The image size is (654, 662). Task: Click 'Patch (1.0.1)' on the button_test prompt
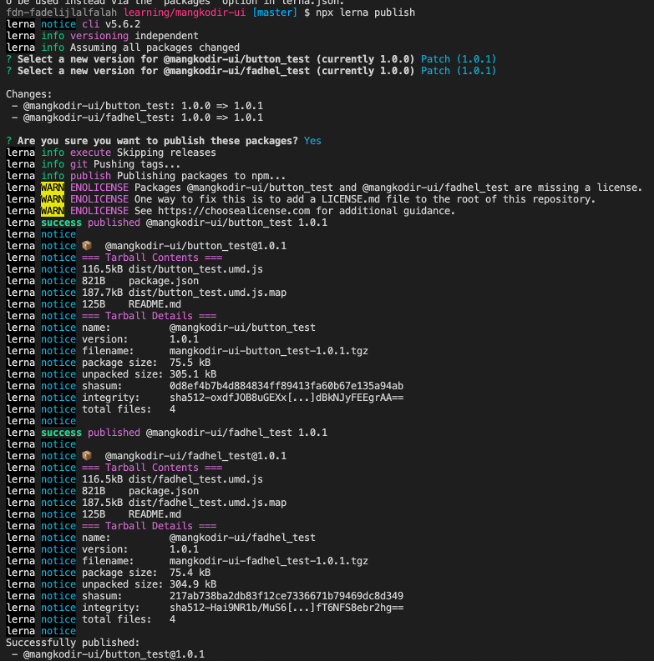click(x=459, y=59)
